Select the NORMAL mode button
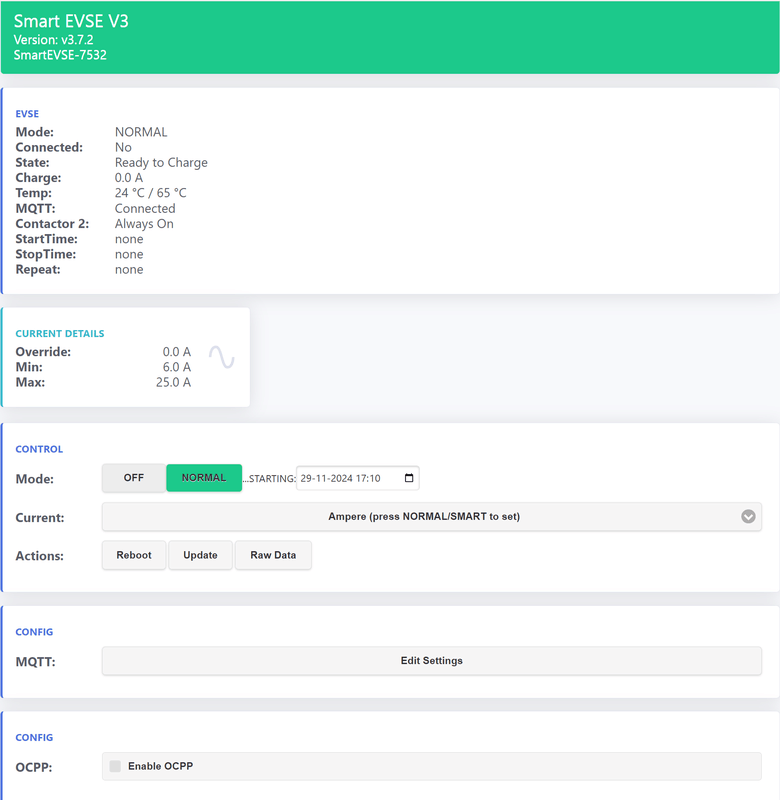The image size is (780, 800). 204,478
